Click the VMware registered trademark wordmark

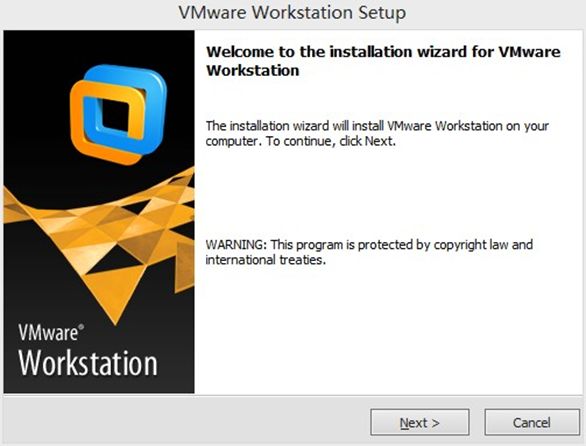(51, 332)
